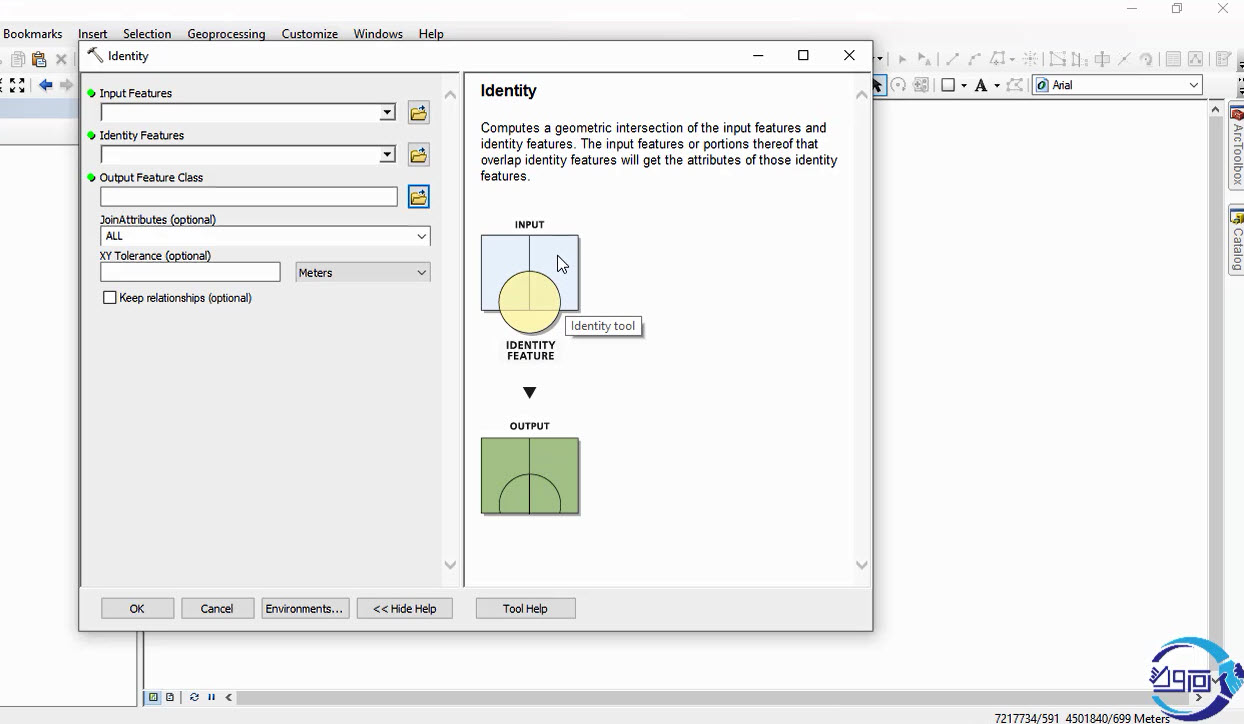Switch to Layout View icon

[170, 697]
